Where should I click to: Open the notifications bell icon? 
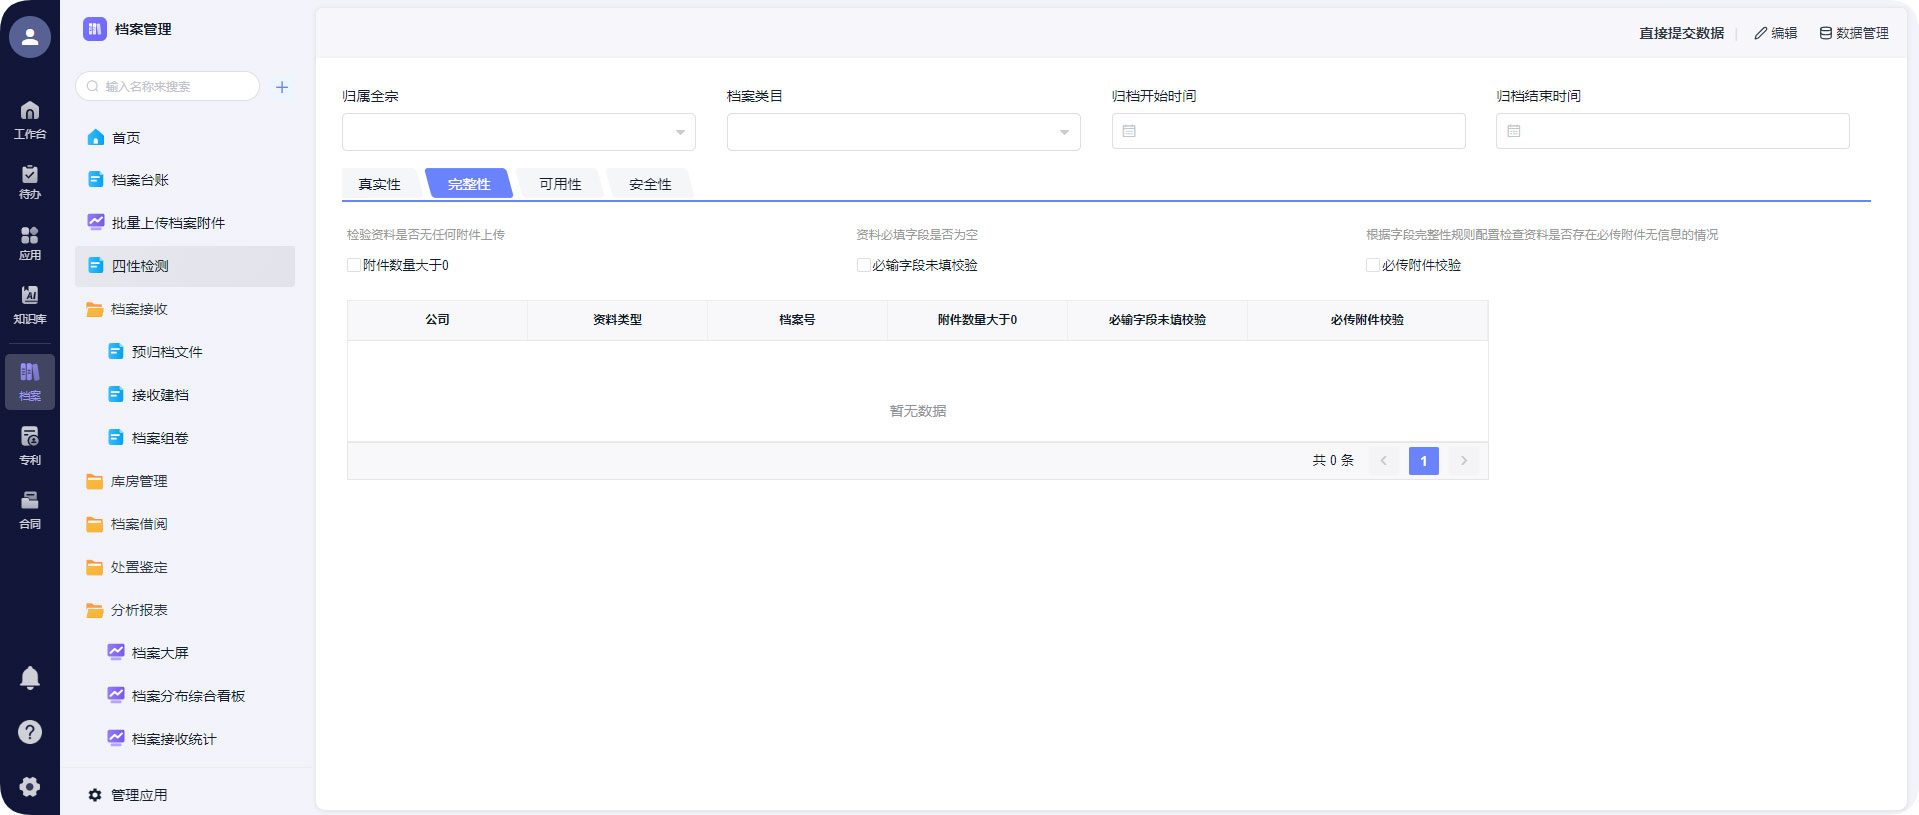coord(30,678)
